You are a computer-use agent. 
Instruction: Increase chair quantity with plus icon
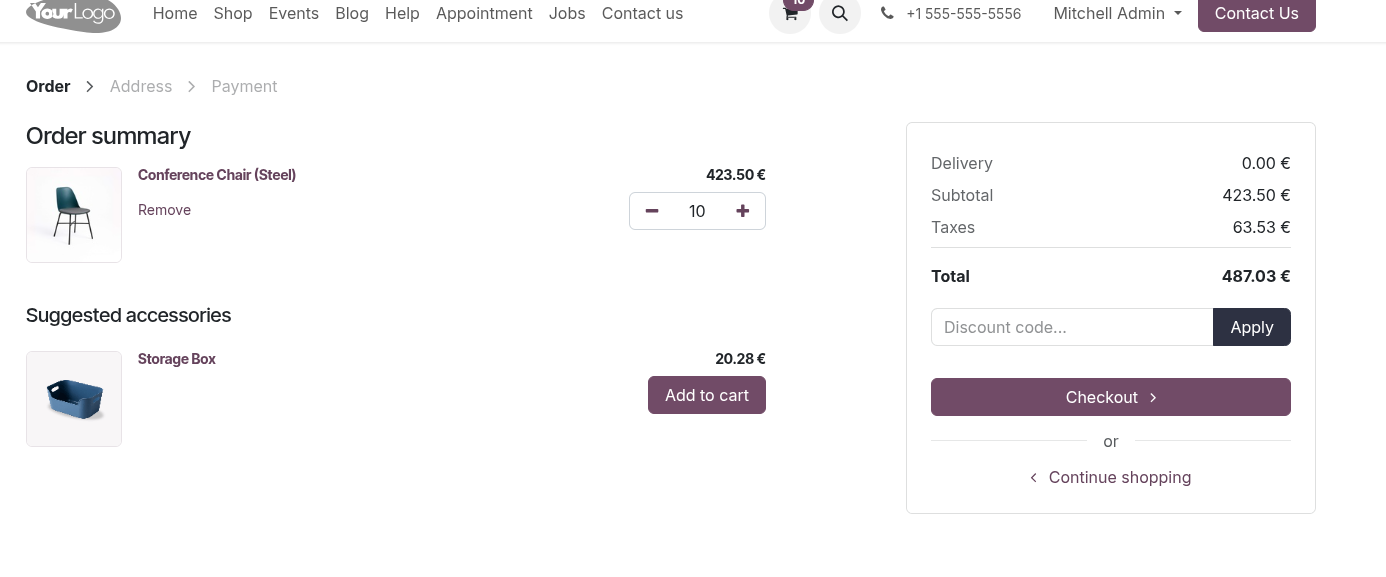click(742, 211)
